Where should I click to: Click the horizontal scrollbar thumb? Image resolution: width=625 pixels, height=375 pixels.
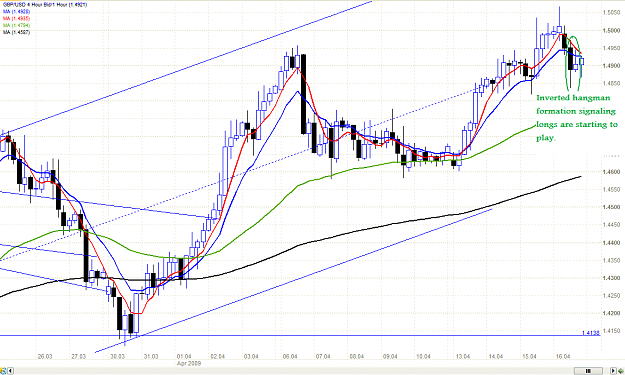coord(588,371)
